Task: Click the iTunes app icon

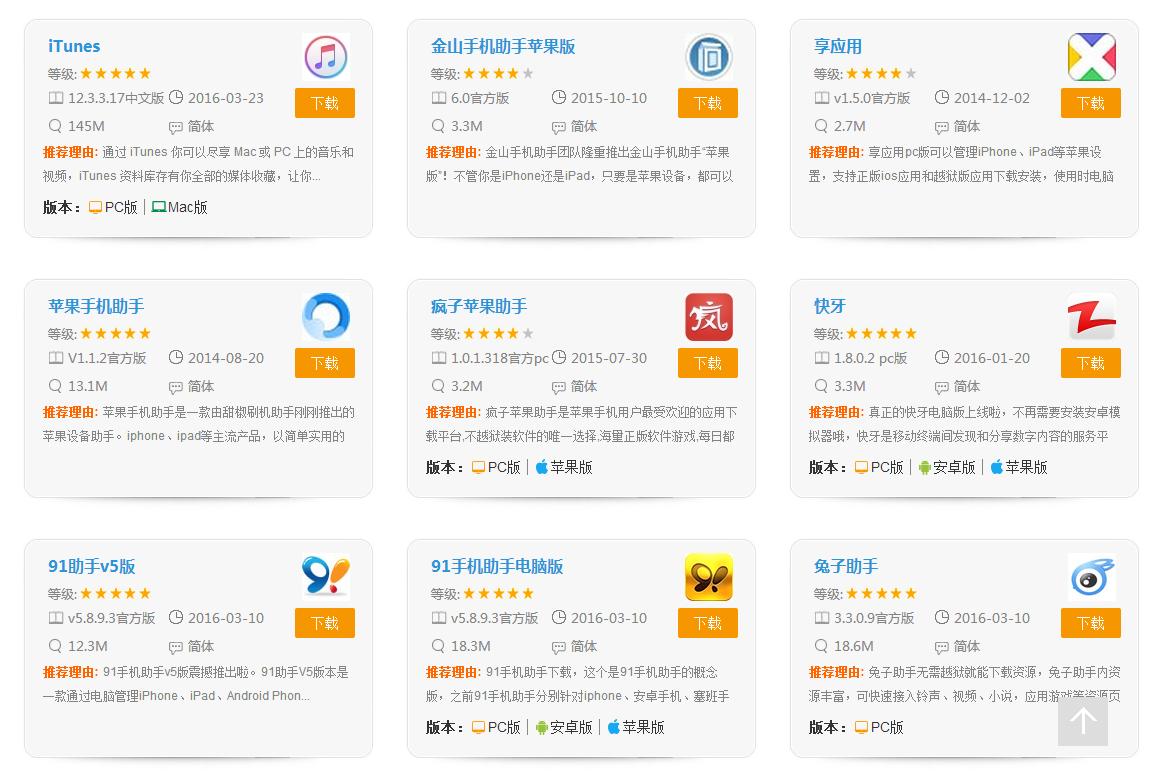Action: 325,57
